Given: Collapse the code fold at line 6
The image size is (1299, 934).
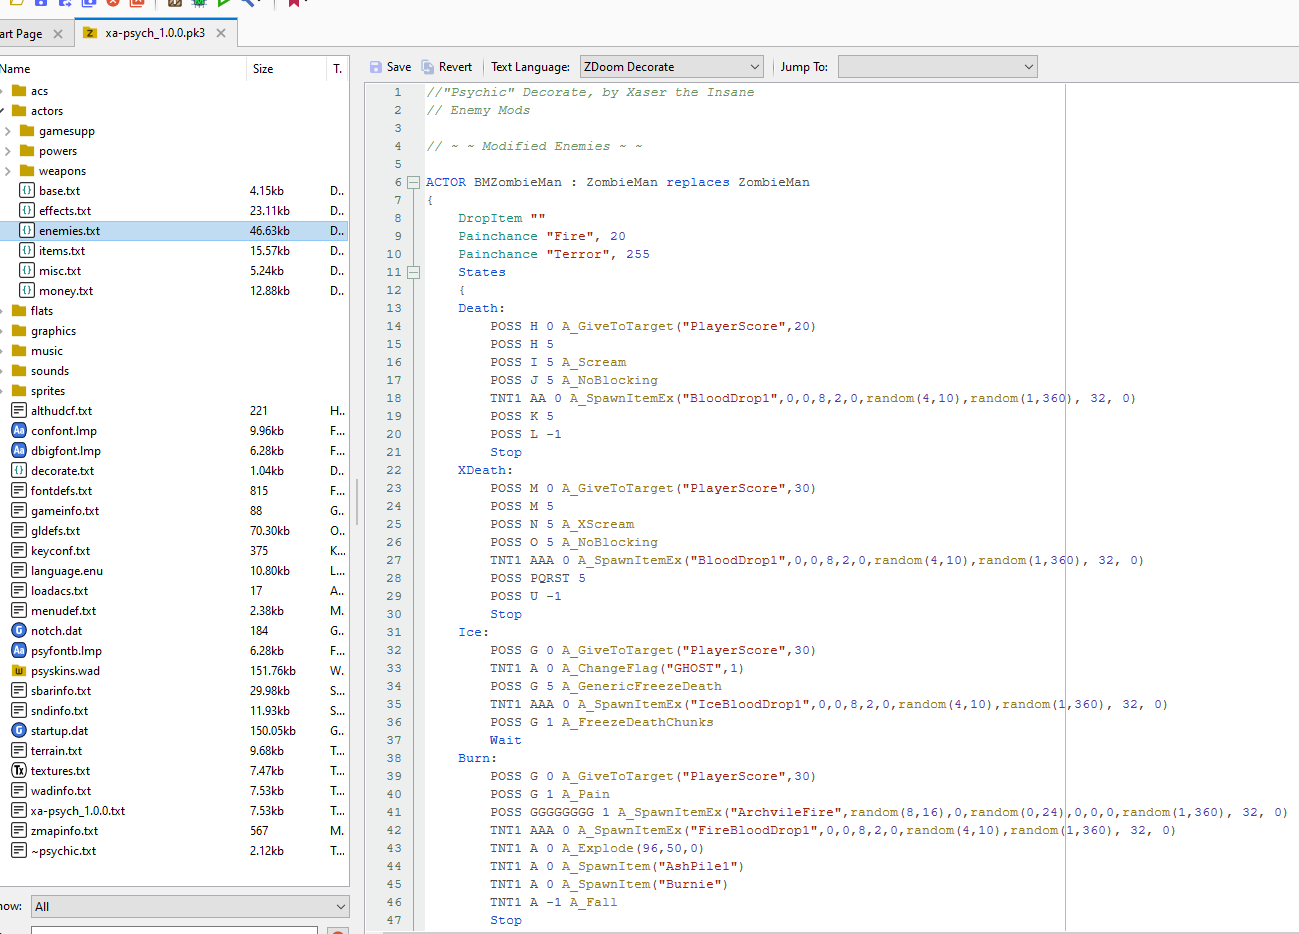Looking at the screenshot, I should 413,182.
